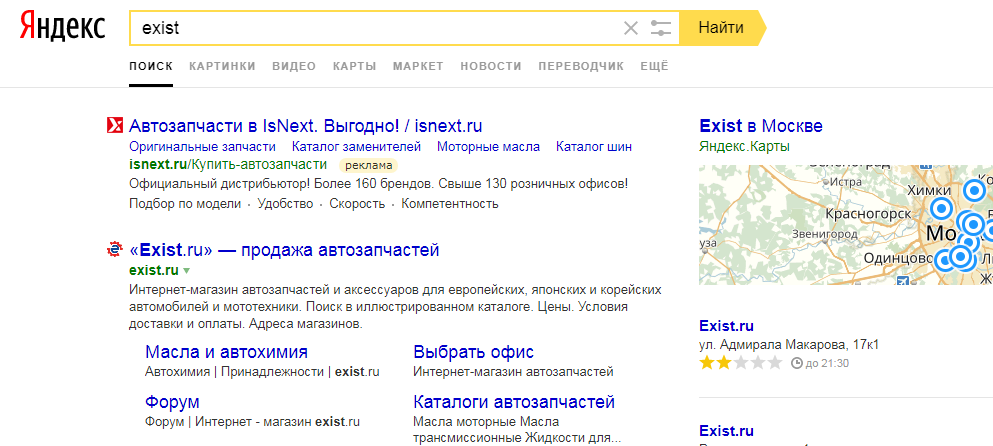Click the Exist.ru result favicon
This screenshot has height=446, width=993.
click(x=114, y=250)
